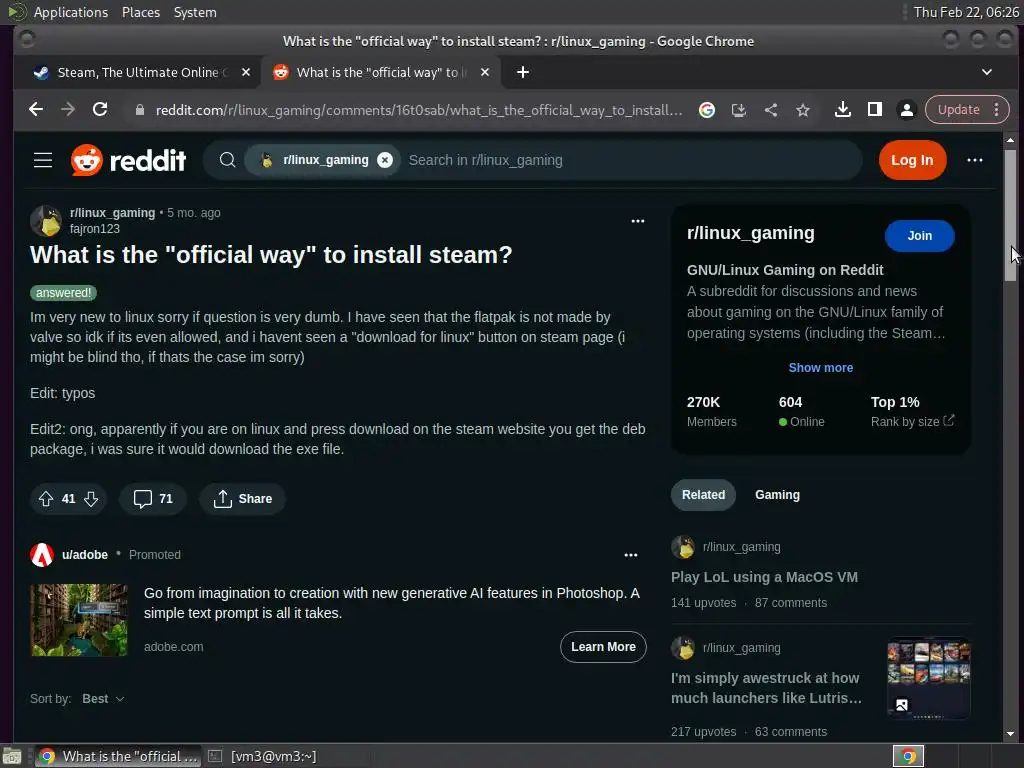Image resolution: width=1024 pixels, height=768 pixels.
Task: Open the r/linux_gaming link above the post title
Action: coord(112,213)
